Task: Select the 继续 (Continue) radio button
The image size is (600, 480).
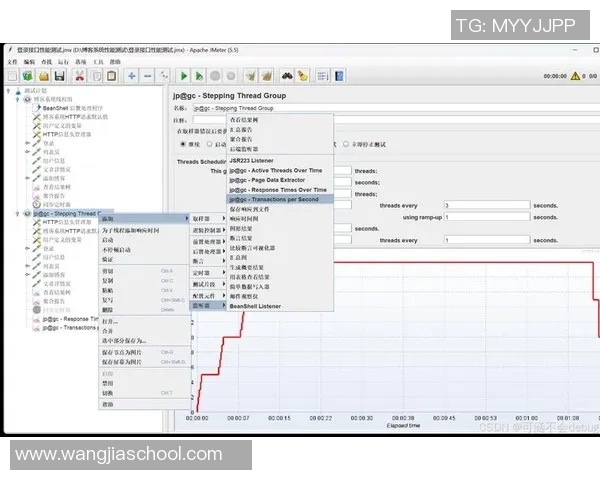Action: coord(183,144)
